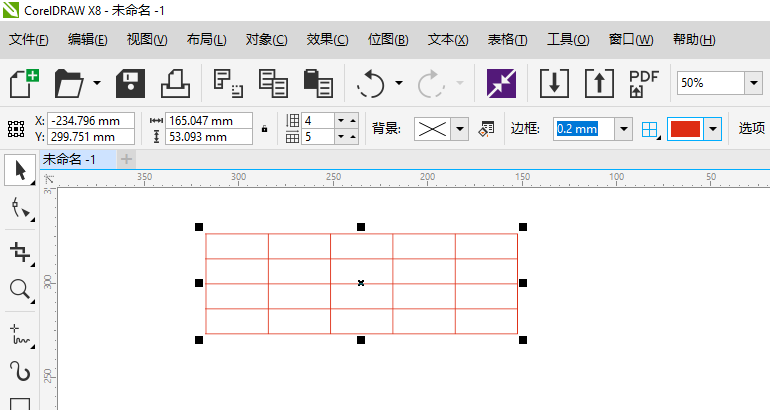Click the 选项 options button
Screen dimensions: 770x410
coord(752,129)
